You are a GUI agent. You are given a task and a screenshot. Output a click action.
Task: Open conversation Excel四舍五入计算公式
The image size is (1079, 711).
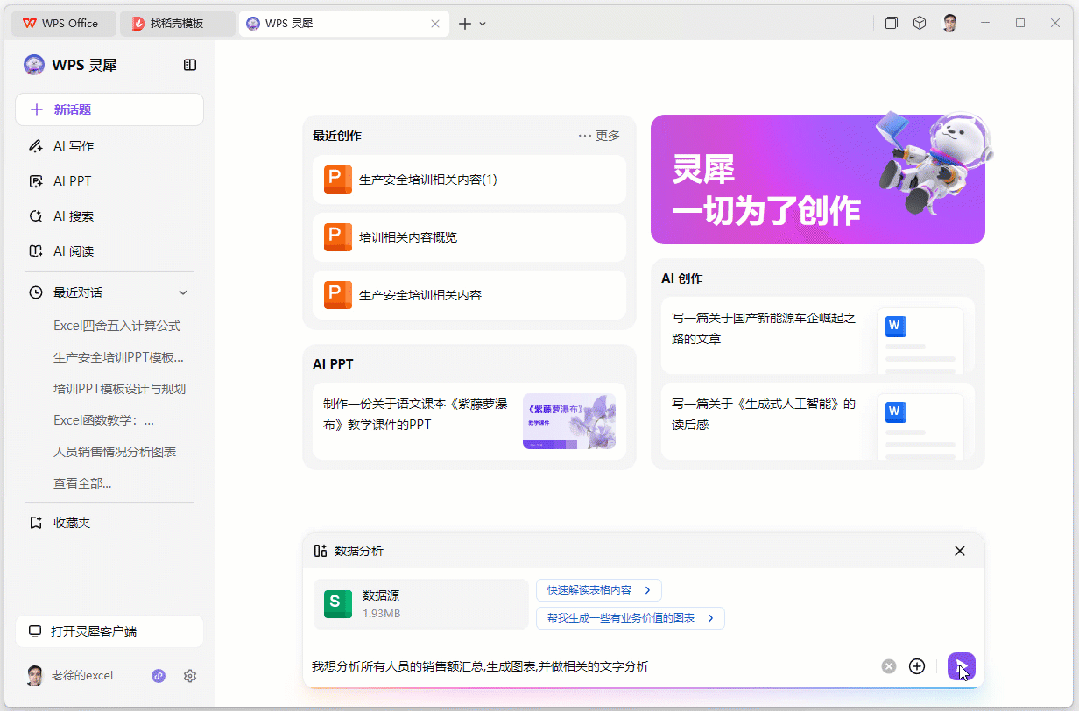[117, 326]
